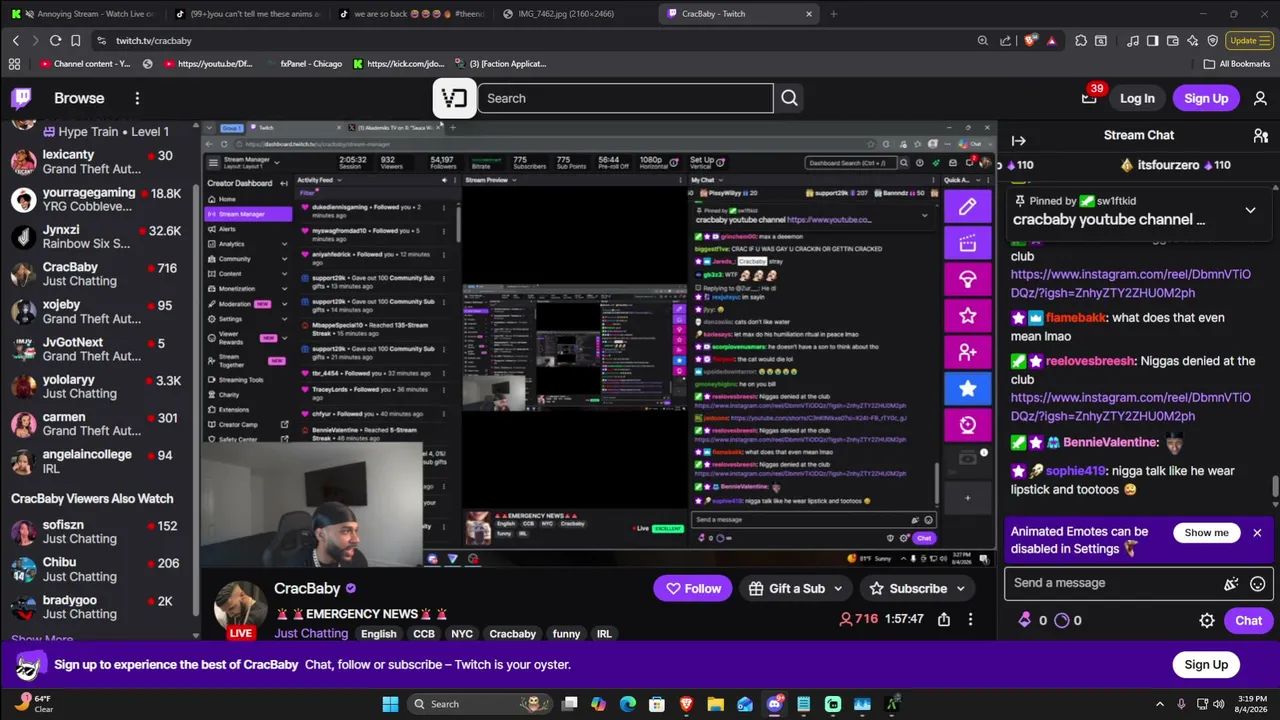The height and width of the screenshot is (720, 1280).
Task: Send message with the Chat button
Action: (x=1248, y=621)
